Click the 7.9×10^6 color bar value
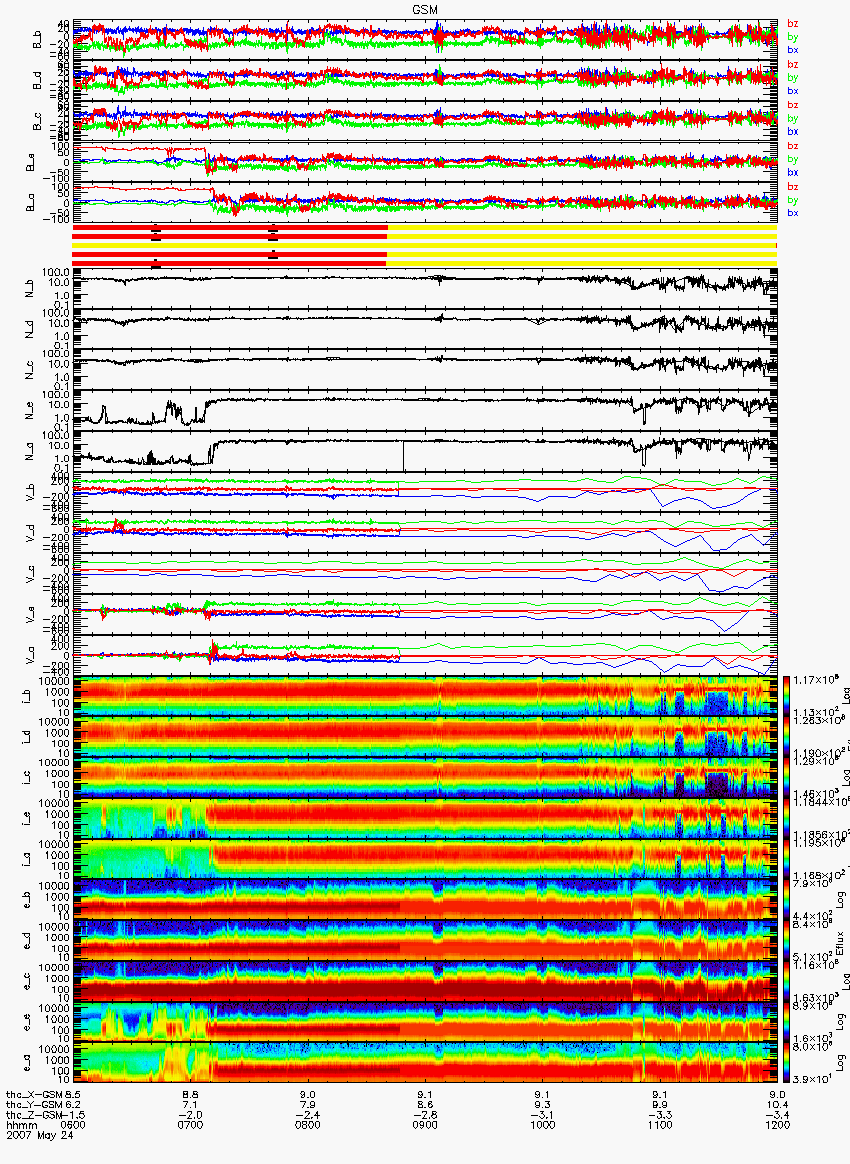Viewport: 850px width, 1164px height. pyautogui.click(x=814, y=883)
